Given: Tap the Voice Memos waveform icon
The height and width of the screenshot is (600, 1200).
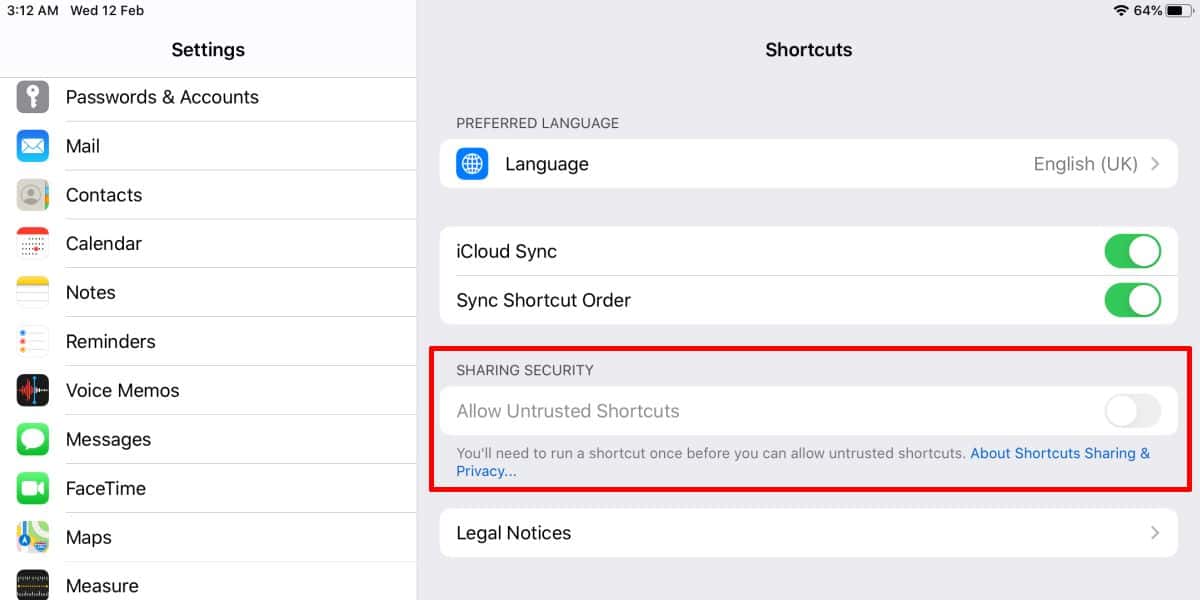Looking at the screenshot, I should (x=33, y=391).
